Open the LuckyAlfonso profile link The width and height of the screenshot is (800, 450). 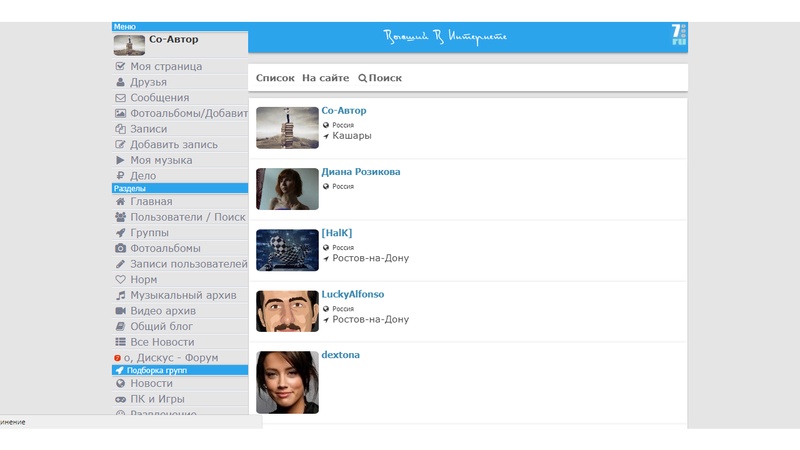point(352,295)
